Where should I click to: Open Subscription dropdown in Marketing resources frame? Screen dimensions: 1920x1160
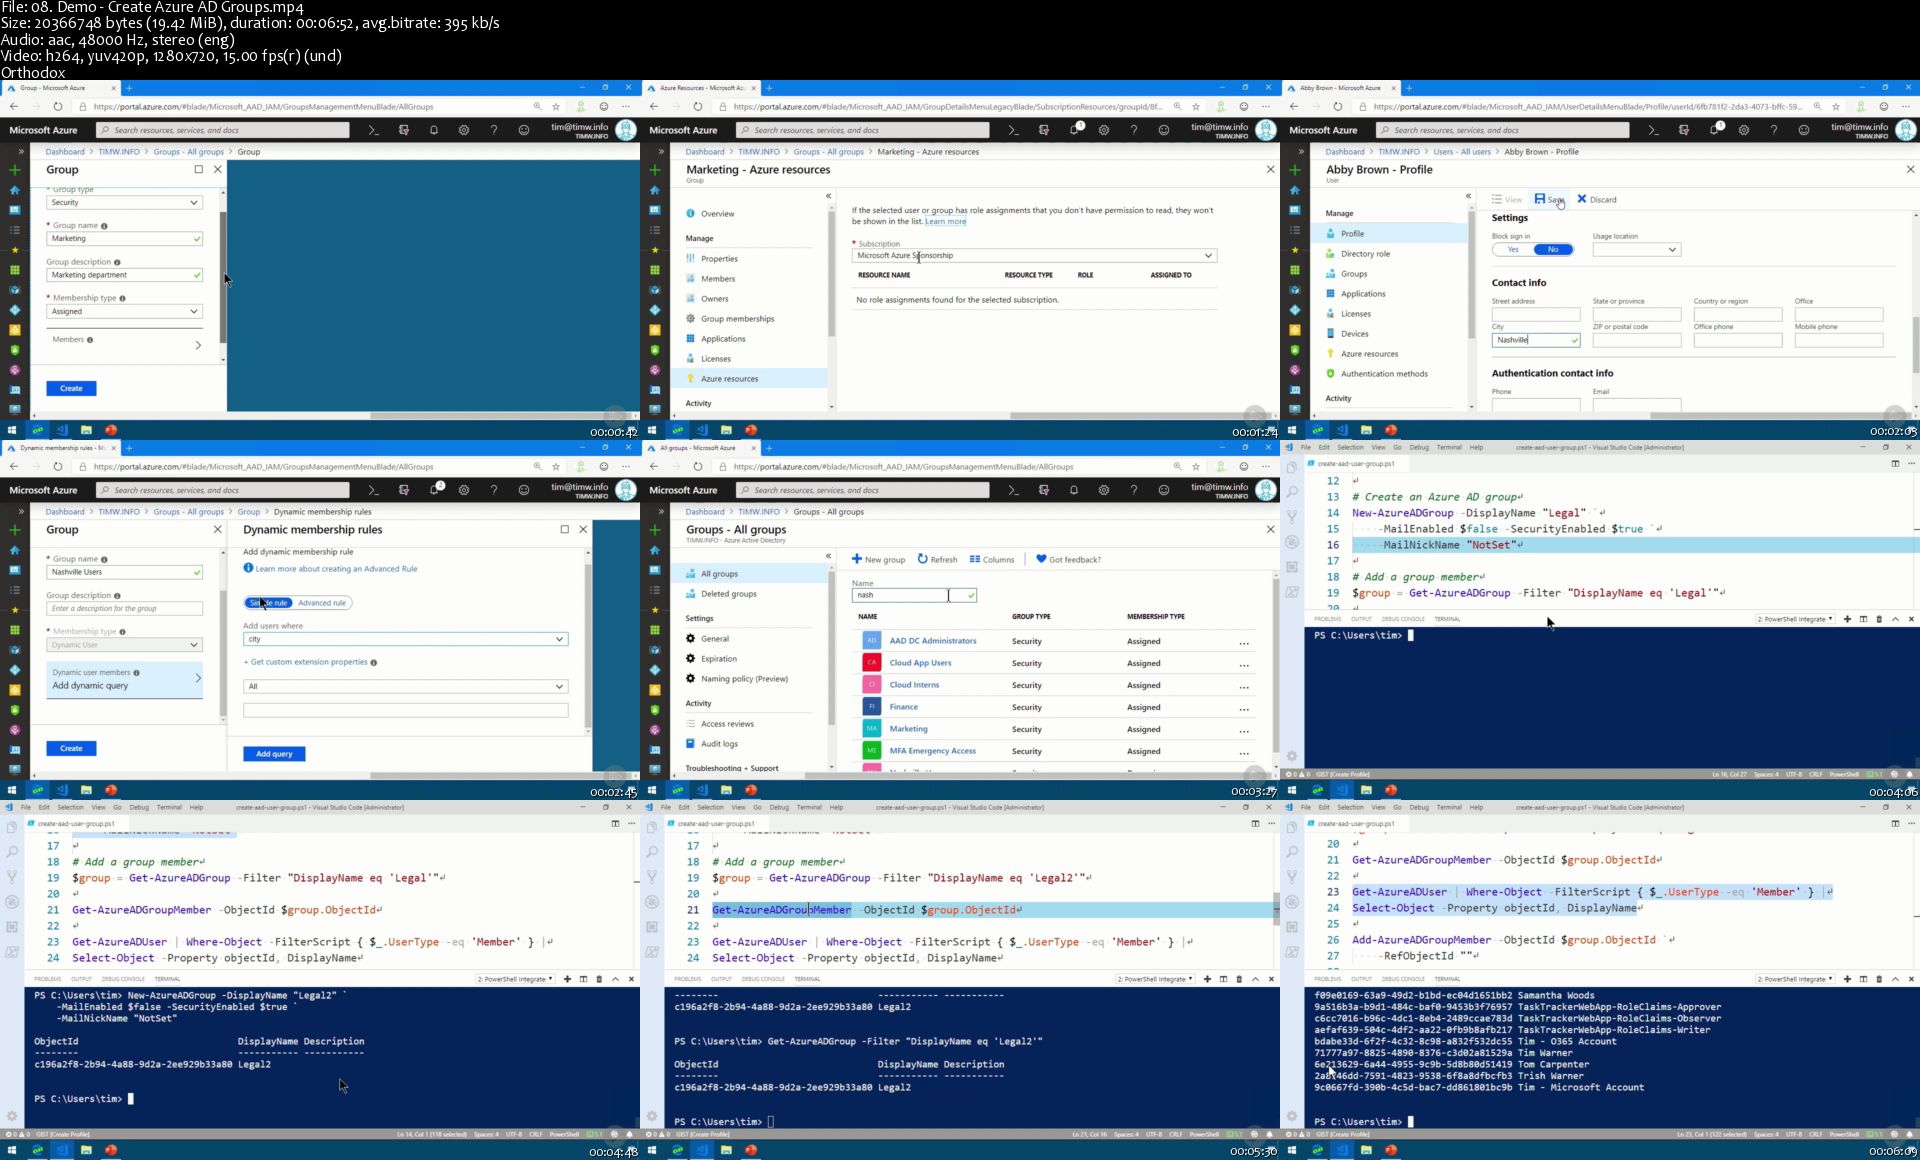tap(1034, 255)
